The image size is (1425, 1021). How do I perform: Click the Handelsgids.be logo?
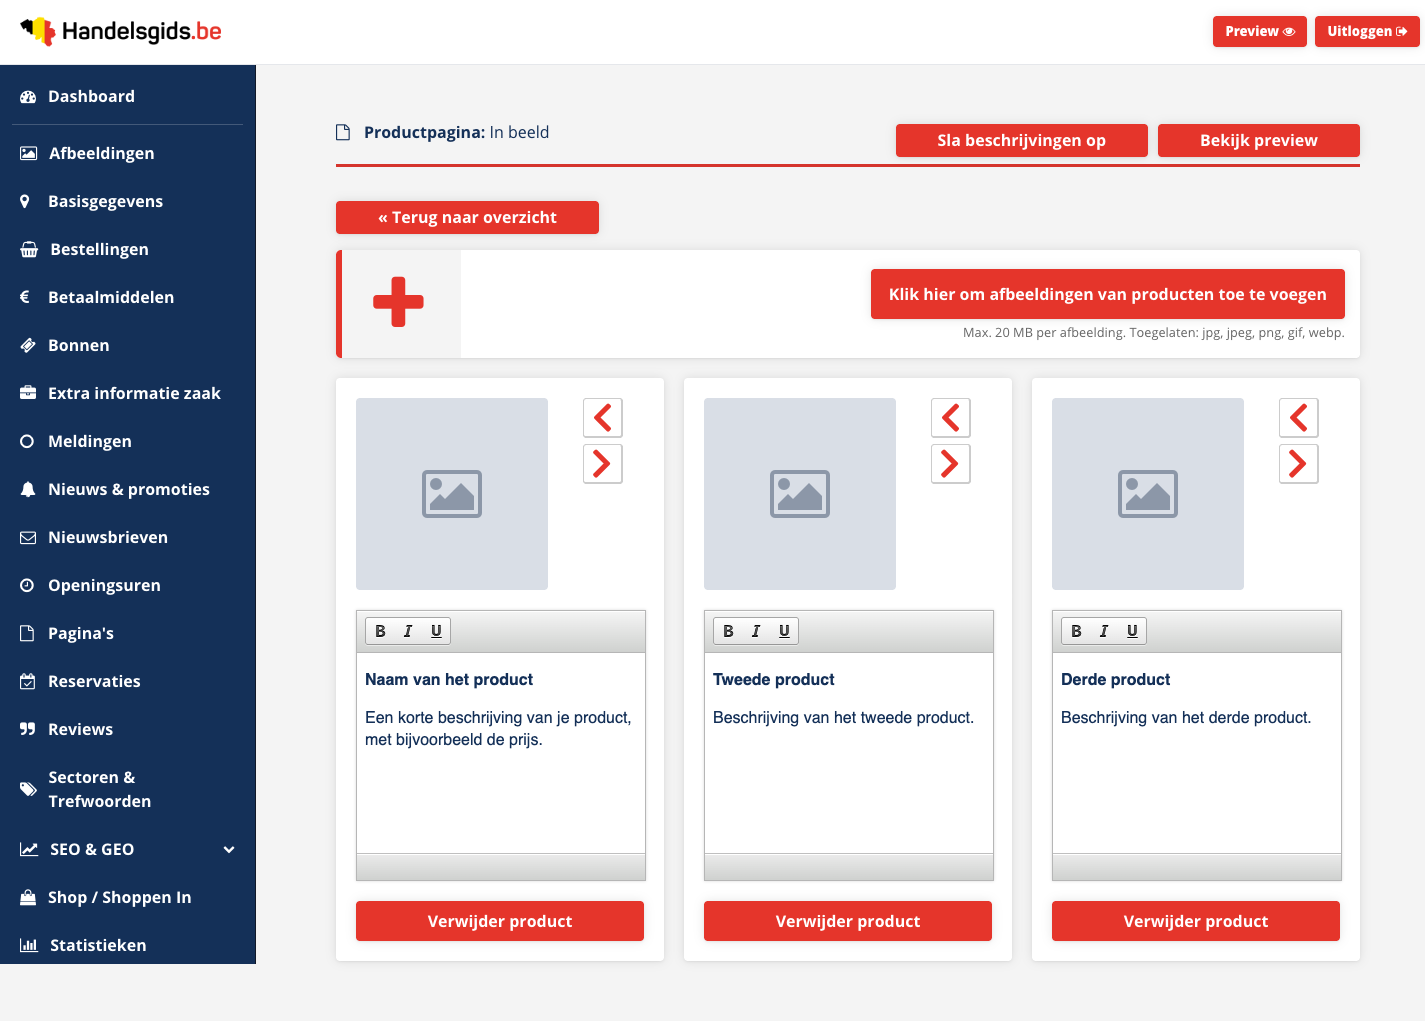tap(121, 31)
